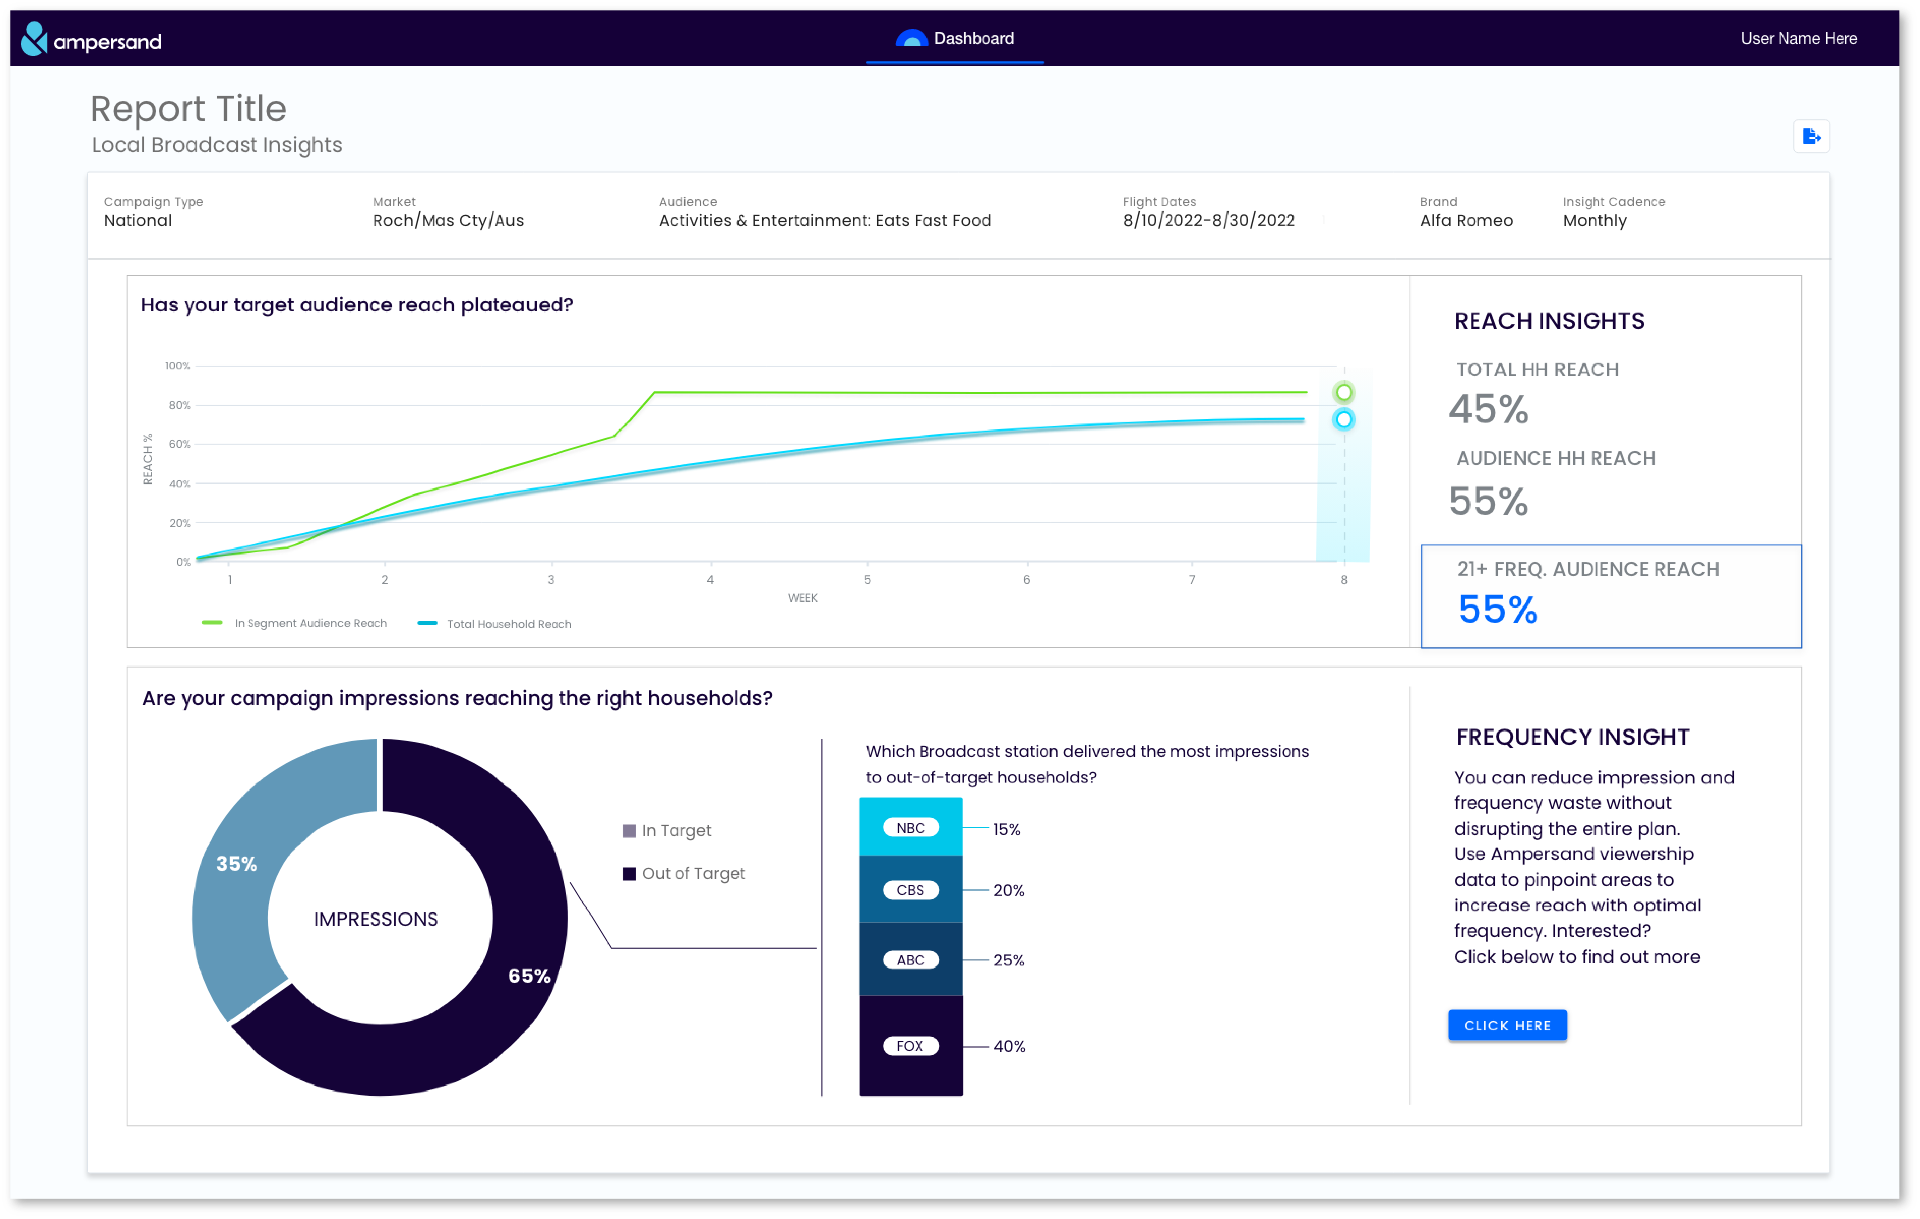Click the 21+ Freq. Audience Reach card

click(1611, 596)
